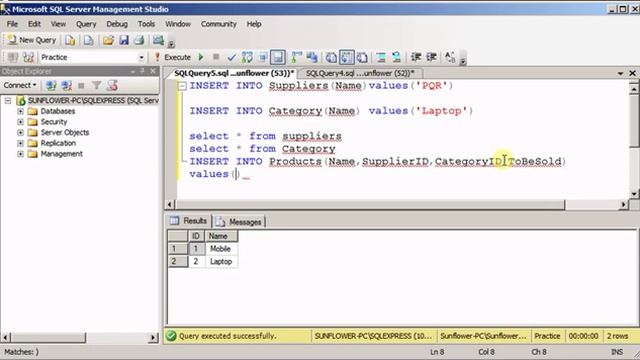This screenshot has height=360, width=640.
Task: Open the Practice database dropdown
Action: pos(141,58)
